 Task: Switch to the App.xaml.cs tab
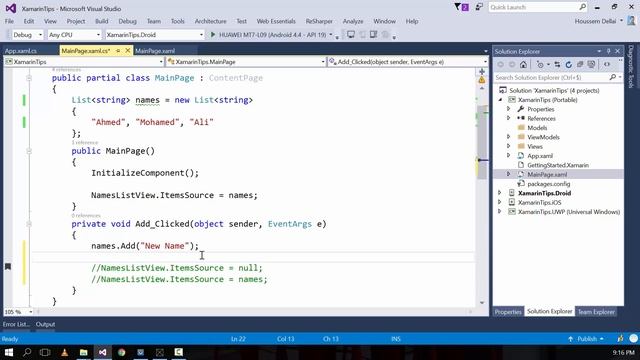(x=21, y=51)
